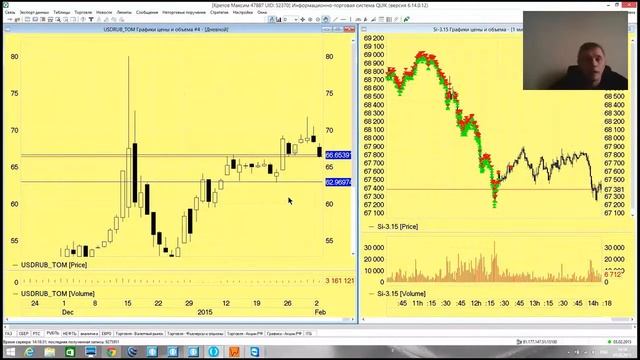
Task: Click the crosshair cursor tool in toolbar
Action: [302, 19]
